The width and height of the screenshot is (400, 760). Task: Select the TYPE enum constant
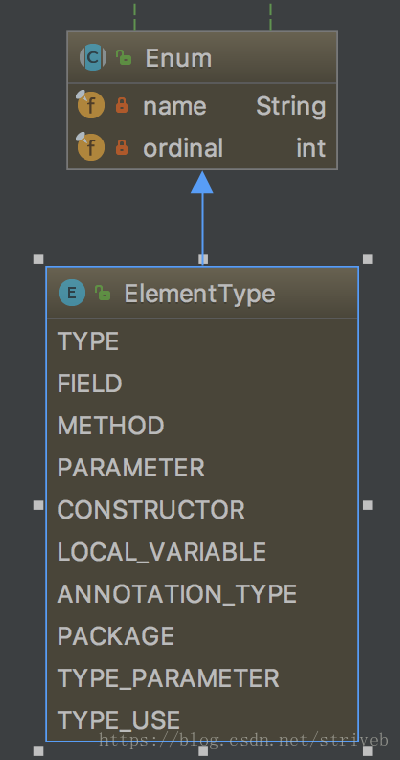point(88,341)
